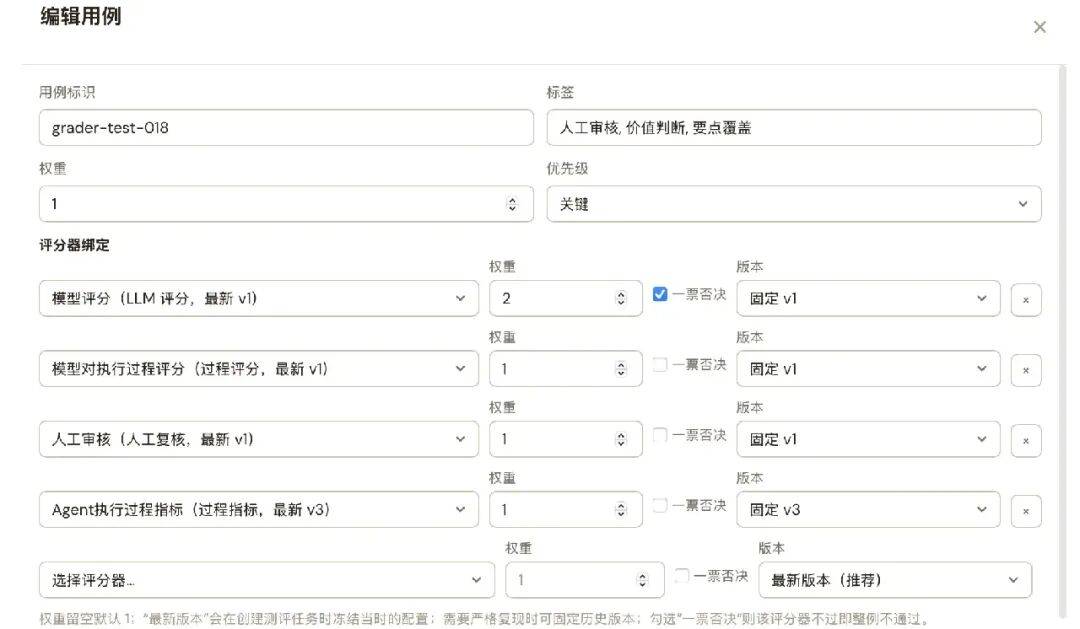Open the Agent执行过程指标 grader dropdown
Image resolution: width=1080 pixels, height=629 pixels.
pyautogui.click(x=258, y=510)
